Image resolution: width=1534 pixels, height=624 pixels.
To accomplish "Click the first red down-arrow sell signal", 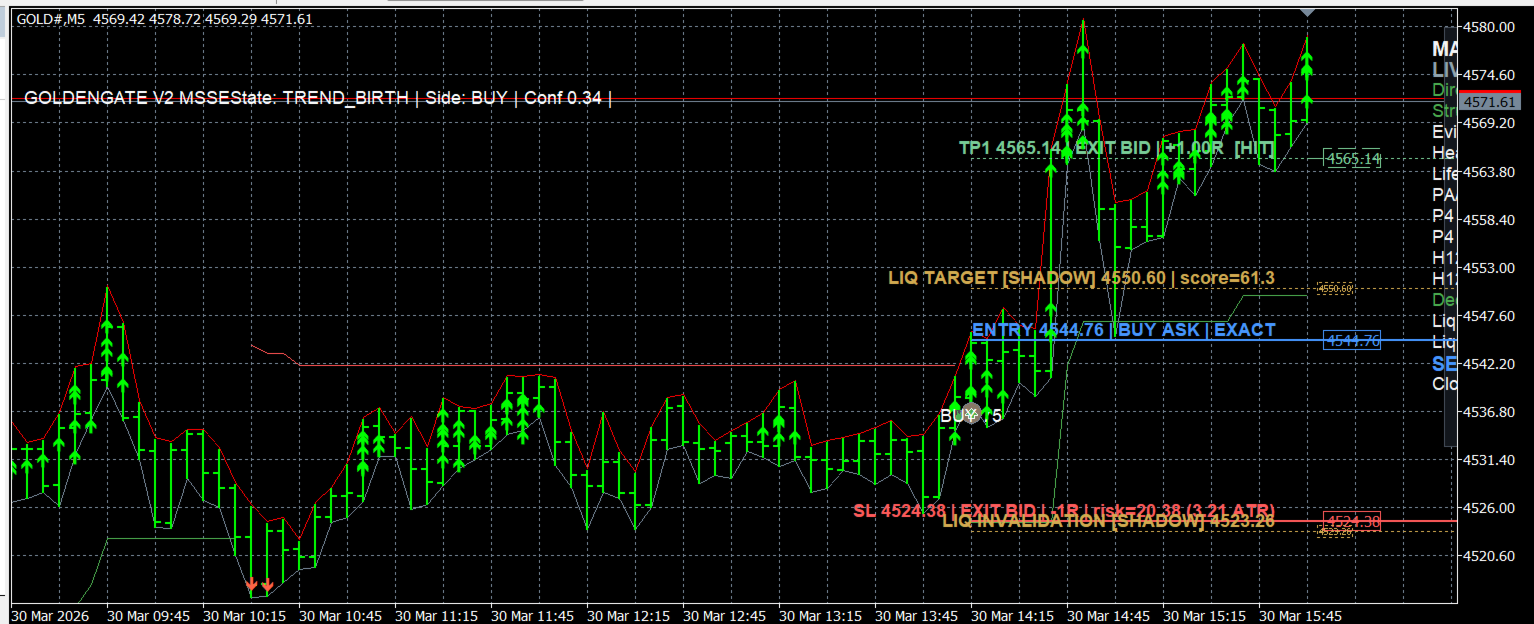I will point(253,583).
